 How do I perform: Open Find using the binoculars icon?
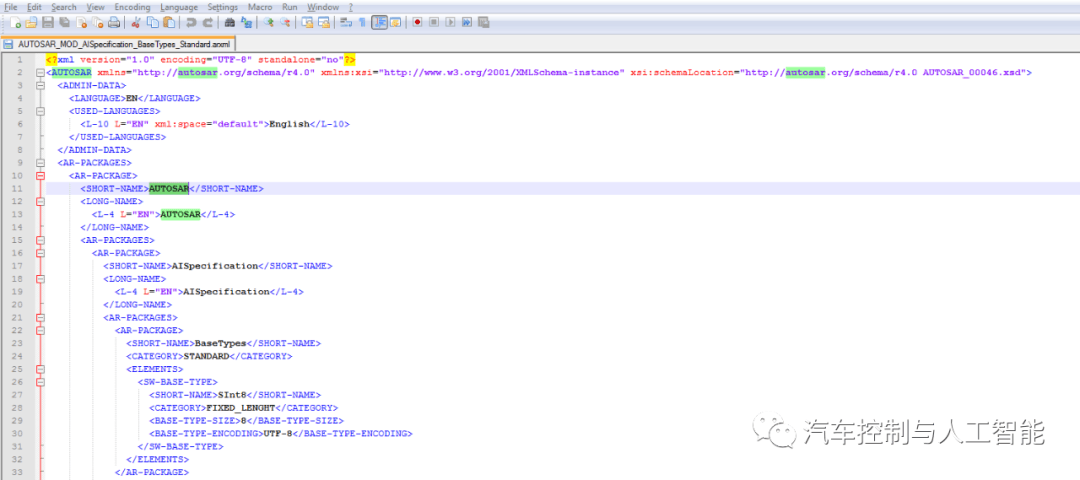[x=230, y=22]
